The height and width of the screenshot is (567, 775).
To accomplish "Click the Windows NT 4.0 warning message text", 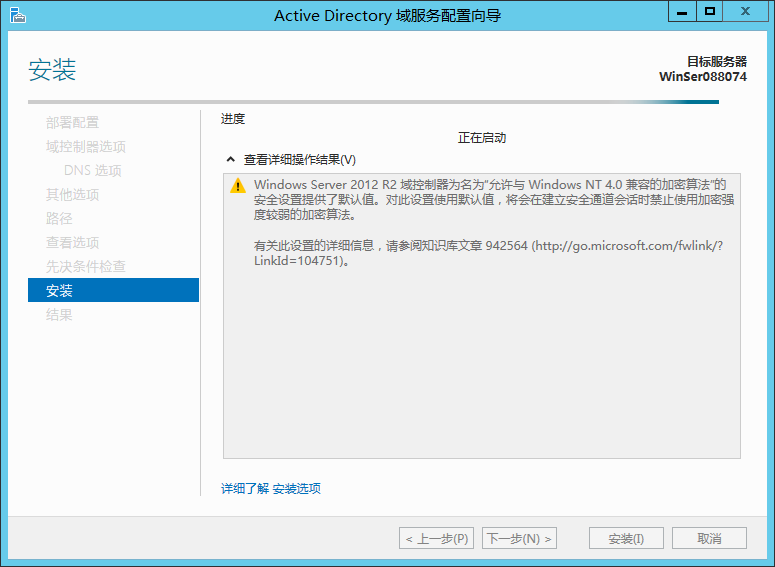I will (x=494, y=200).
